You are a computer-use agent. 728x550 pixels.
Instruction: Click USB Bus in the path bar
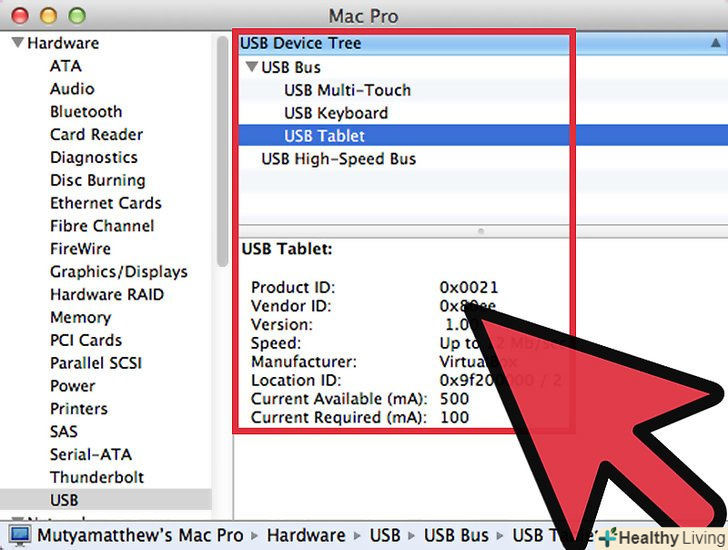pos(456,536)
